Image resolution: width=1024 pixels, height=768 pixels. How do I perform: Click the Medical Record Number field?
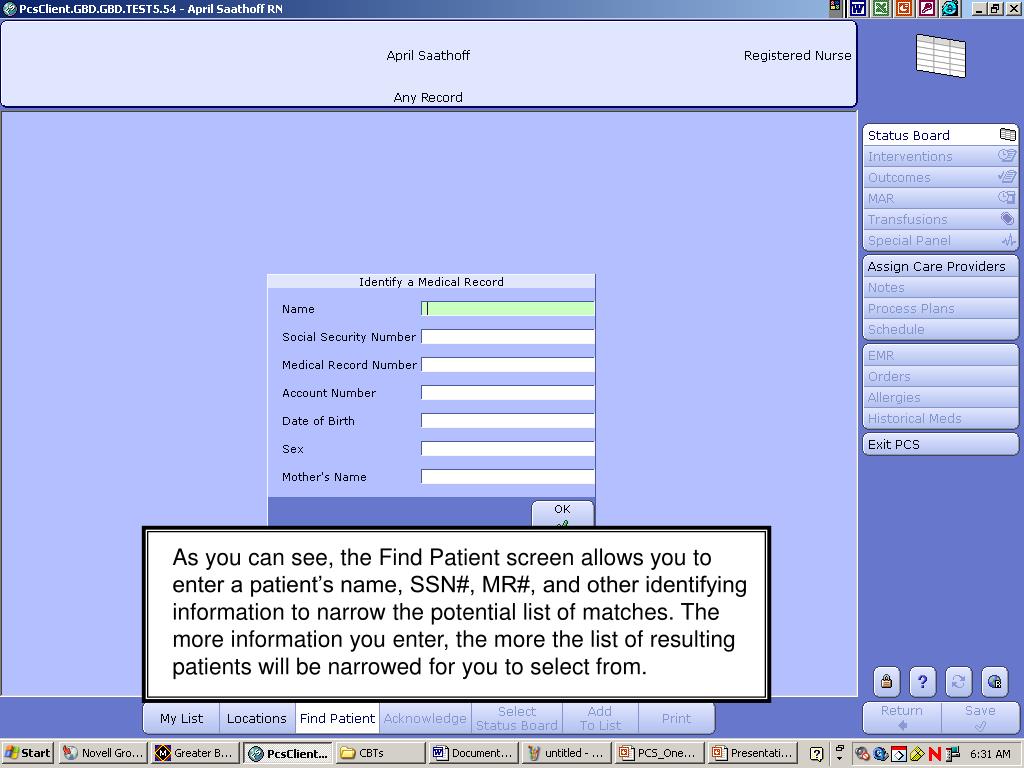[x=507, y=364]
